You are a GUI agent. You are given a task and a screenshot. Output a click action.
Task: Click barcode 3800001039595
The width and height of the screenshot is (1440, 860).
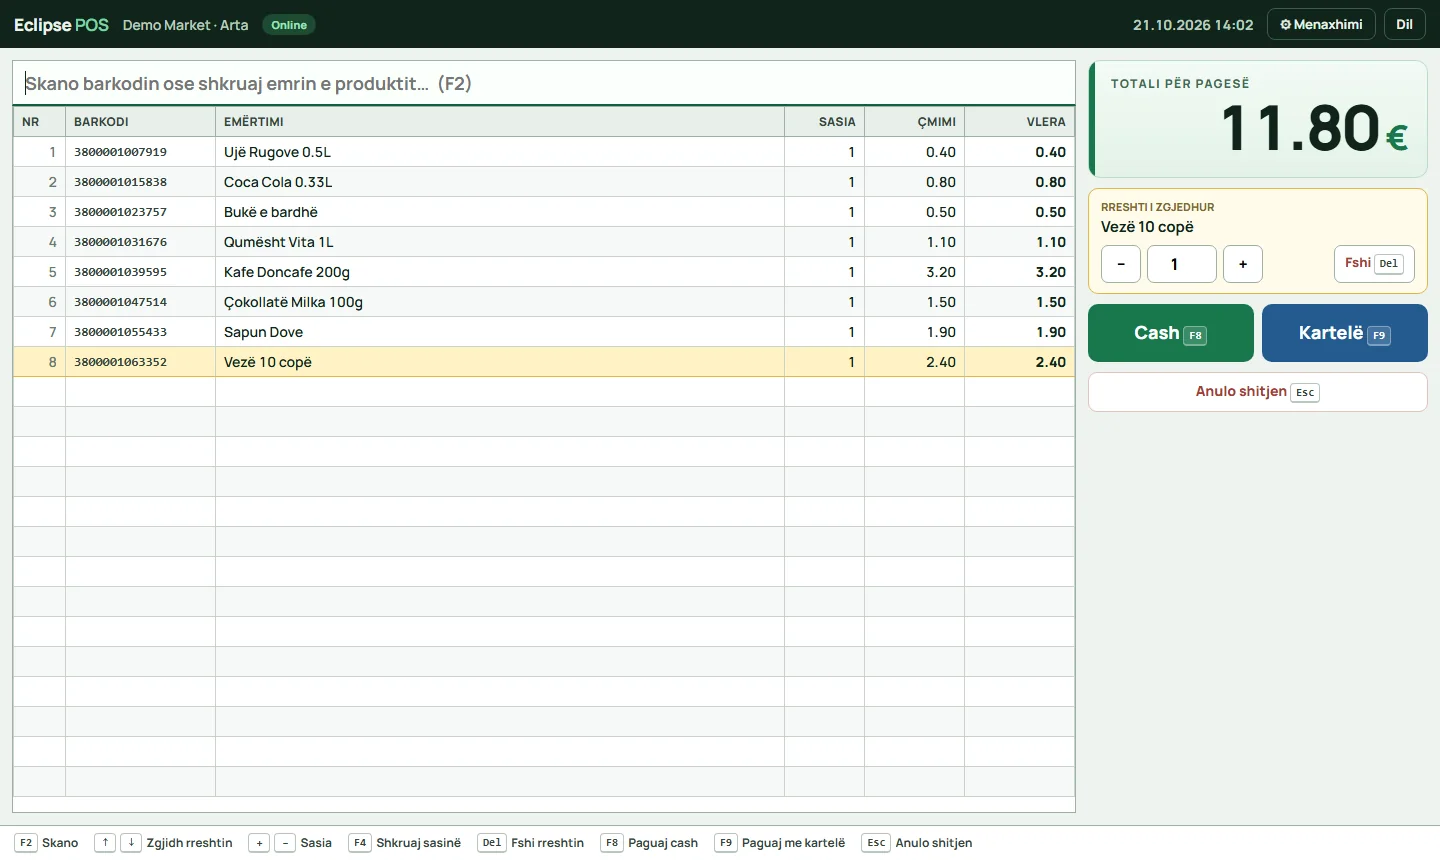120,272
